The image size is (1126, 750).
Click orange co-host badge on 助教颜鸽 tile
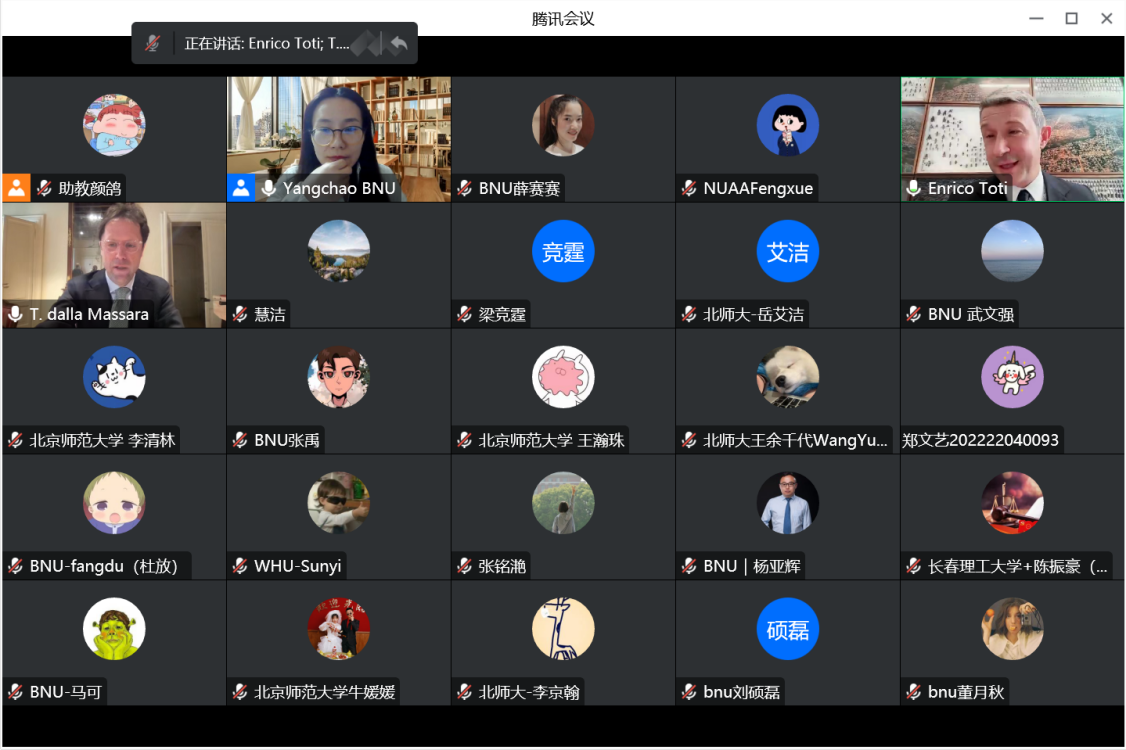(16, 188)
